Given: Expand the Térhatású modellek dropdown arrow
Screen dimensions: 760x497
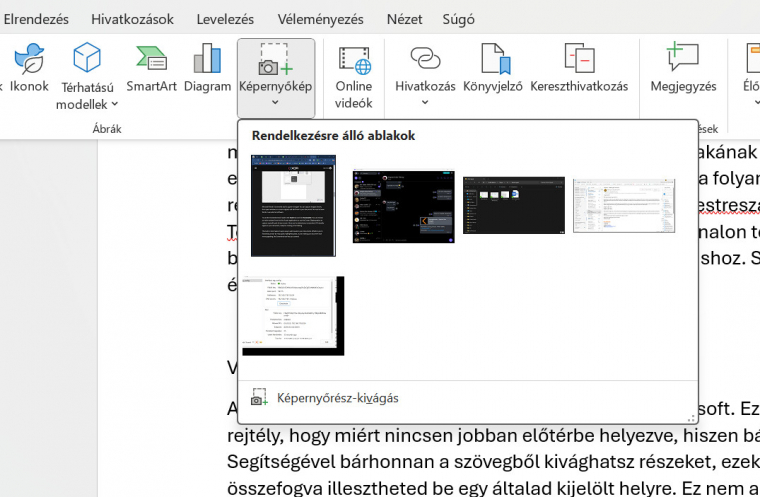Looking at the screenshot, I should 115,104.
